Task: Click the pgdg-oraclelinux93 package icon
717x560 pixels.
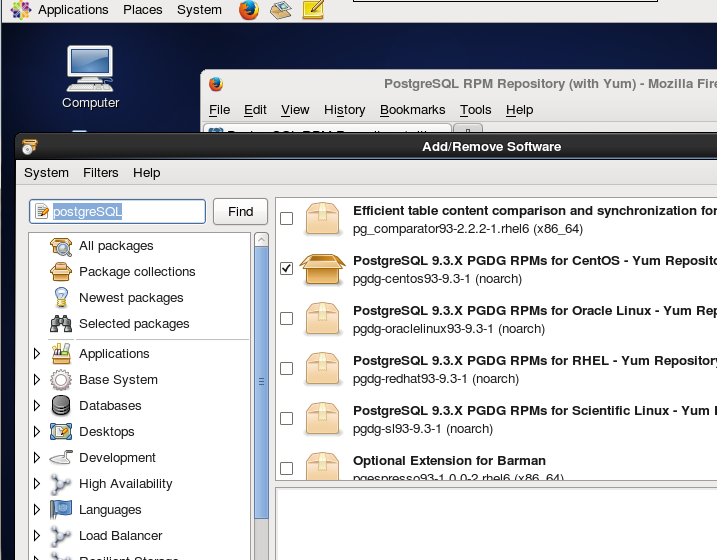Action: (322, 319)
